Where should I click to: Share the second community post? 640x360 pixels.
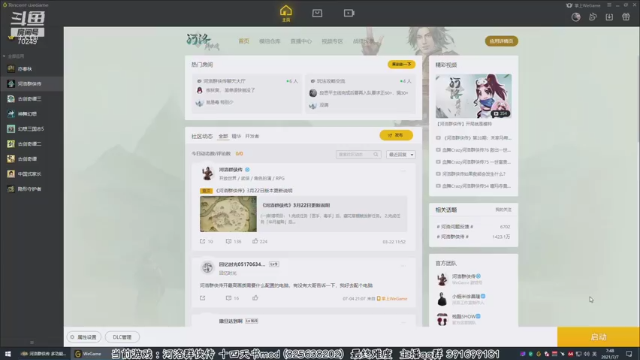[x=202, y=298]
